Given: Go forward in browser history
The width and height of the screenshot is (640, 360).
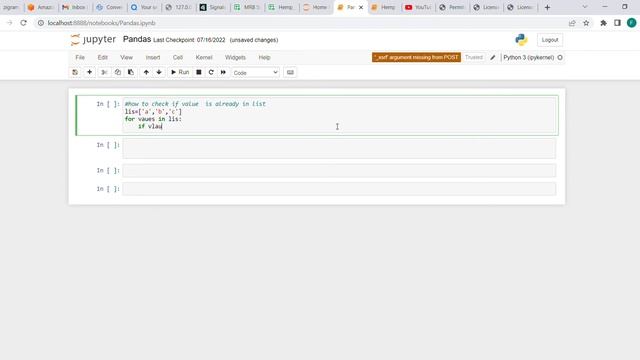Looking at the screenshot, I should point(9,23).
